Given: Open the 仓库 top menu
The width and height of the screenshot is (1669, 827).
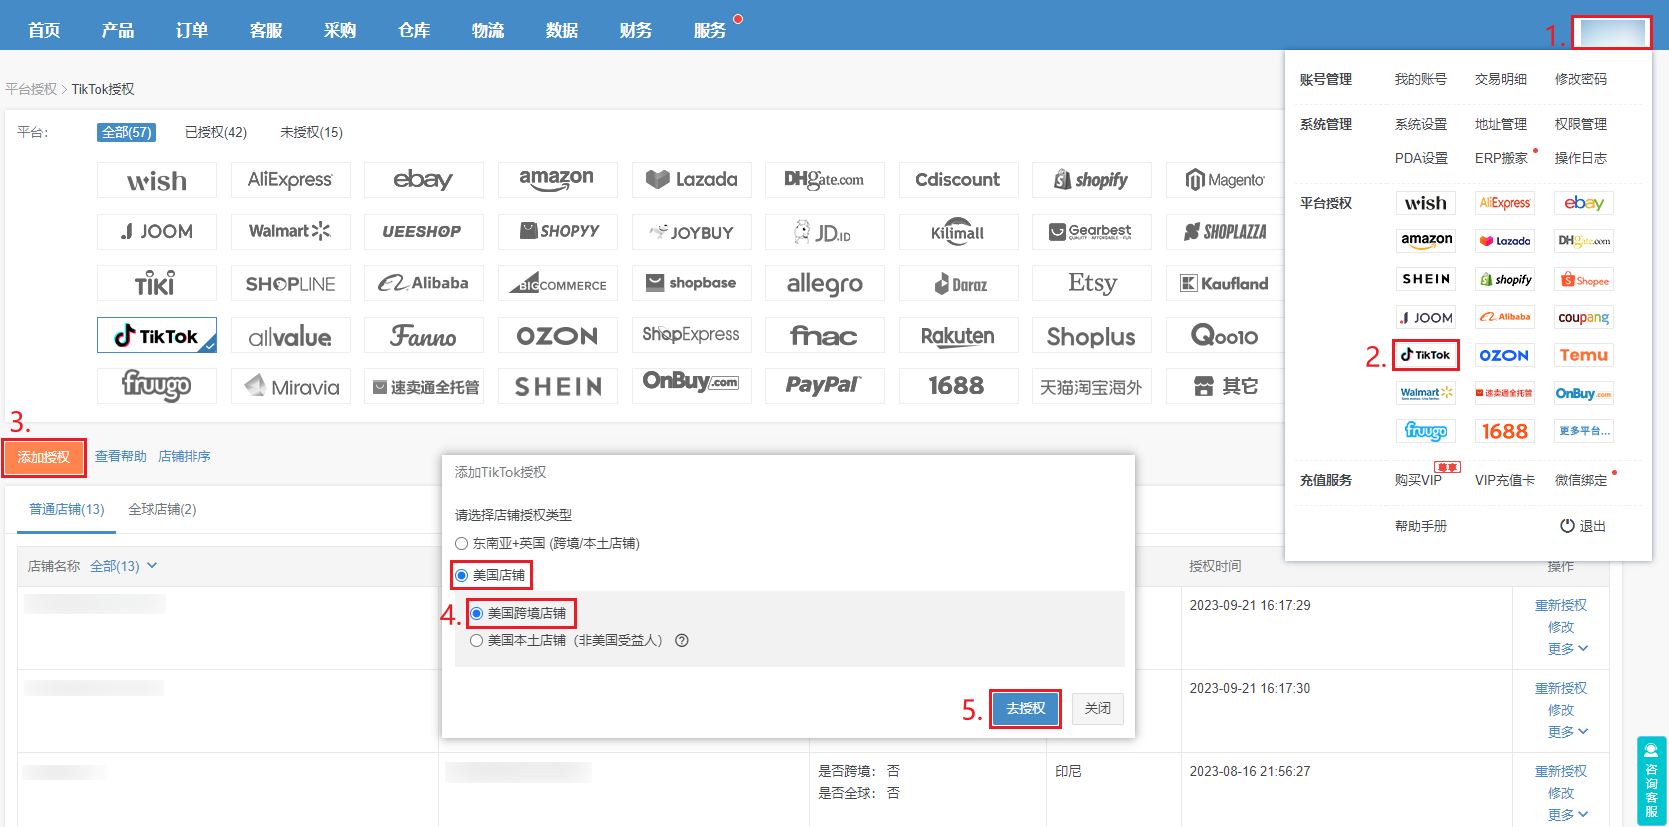Looking at the screenshot, I should tap(414, 30).
